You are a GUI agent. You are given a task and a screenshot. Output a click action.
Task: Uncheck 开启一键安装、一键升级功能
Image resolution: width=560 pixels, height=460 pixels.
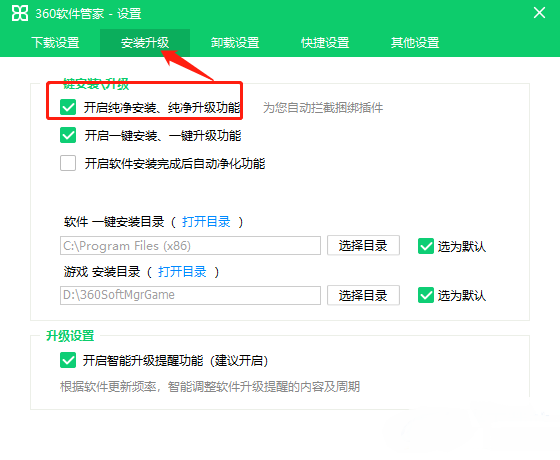click(x=68, y=135)
